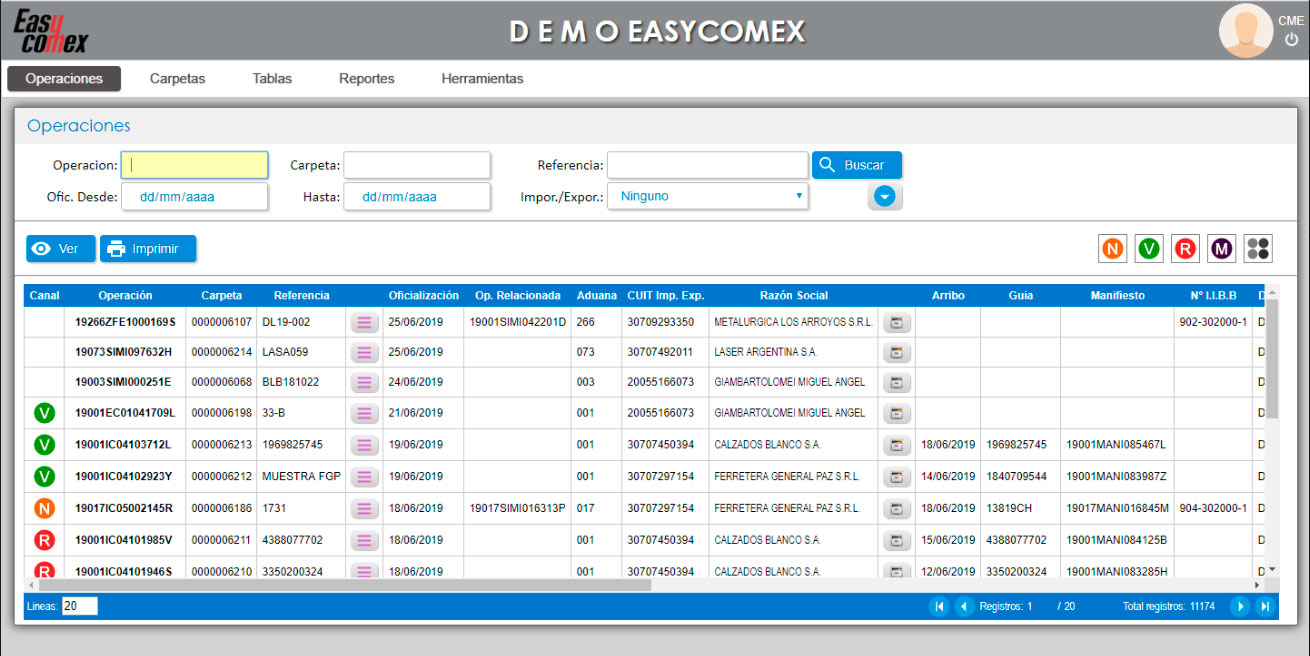Filter by orange N channel icon
The image size is (1310, 656).
(1112, 249)
